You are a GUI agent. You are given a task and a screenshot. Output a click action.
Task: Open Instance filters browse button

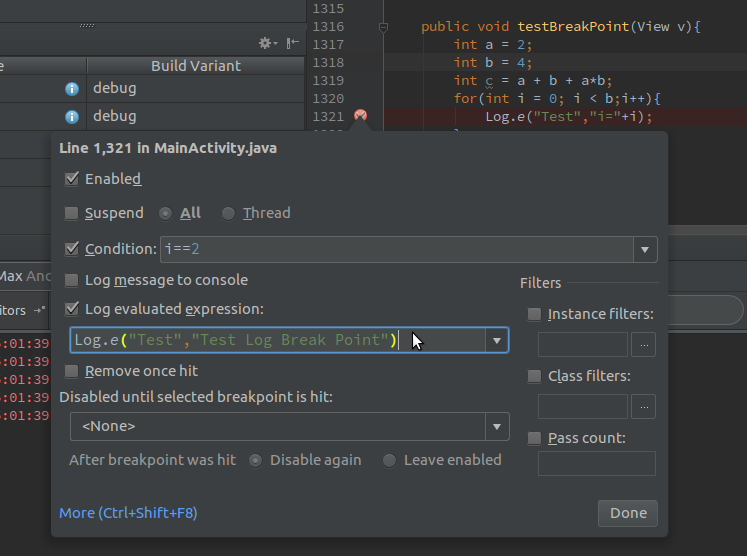645,345
